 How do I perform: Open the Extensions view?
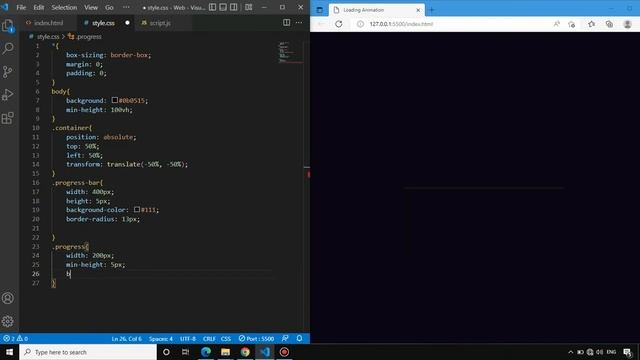8,118
